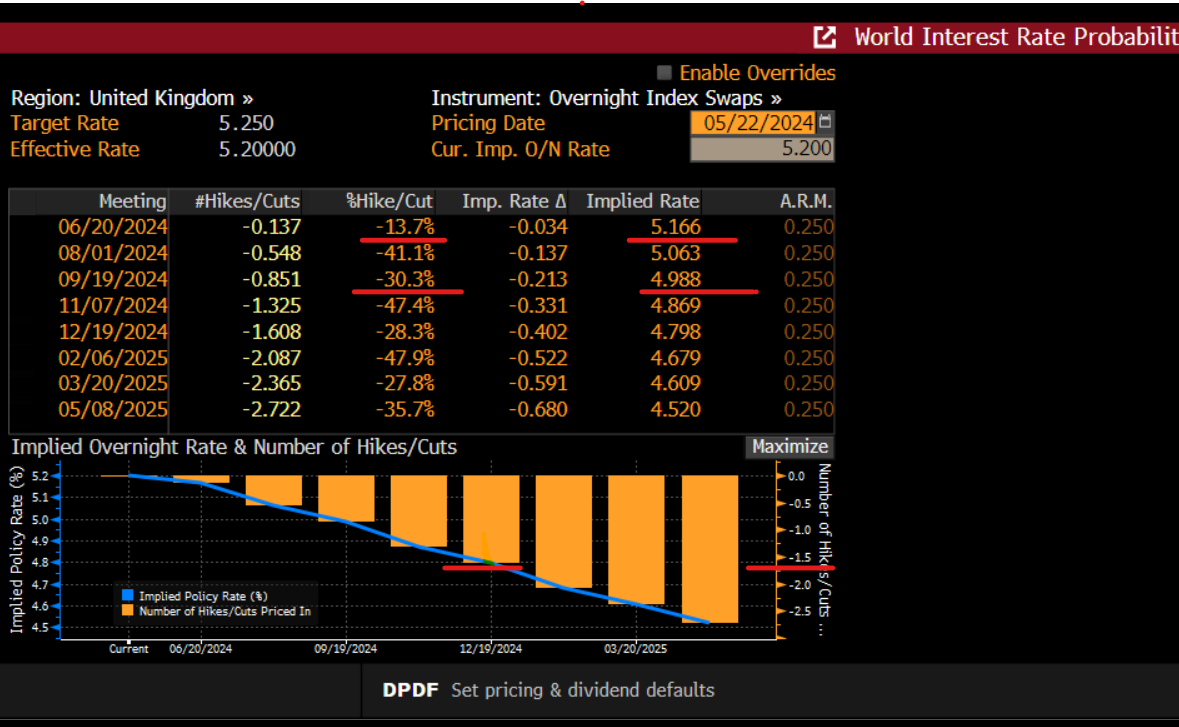Enable the Overrides checkbox
1179x727 pixels.
pyautogui.click(x=663, y=72)
